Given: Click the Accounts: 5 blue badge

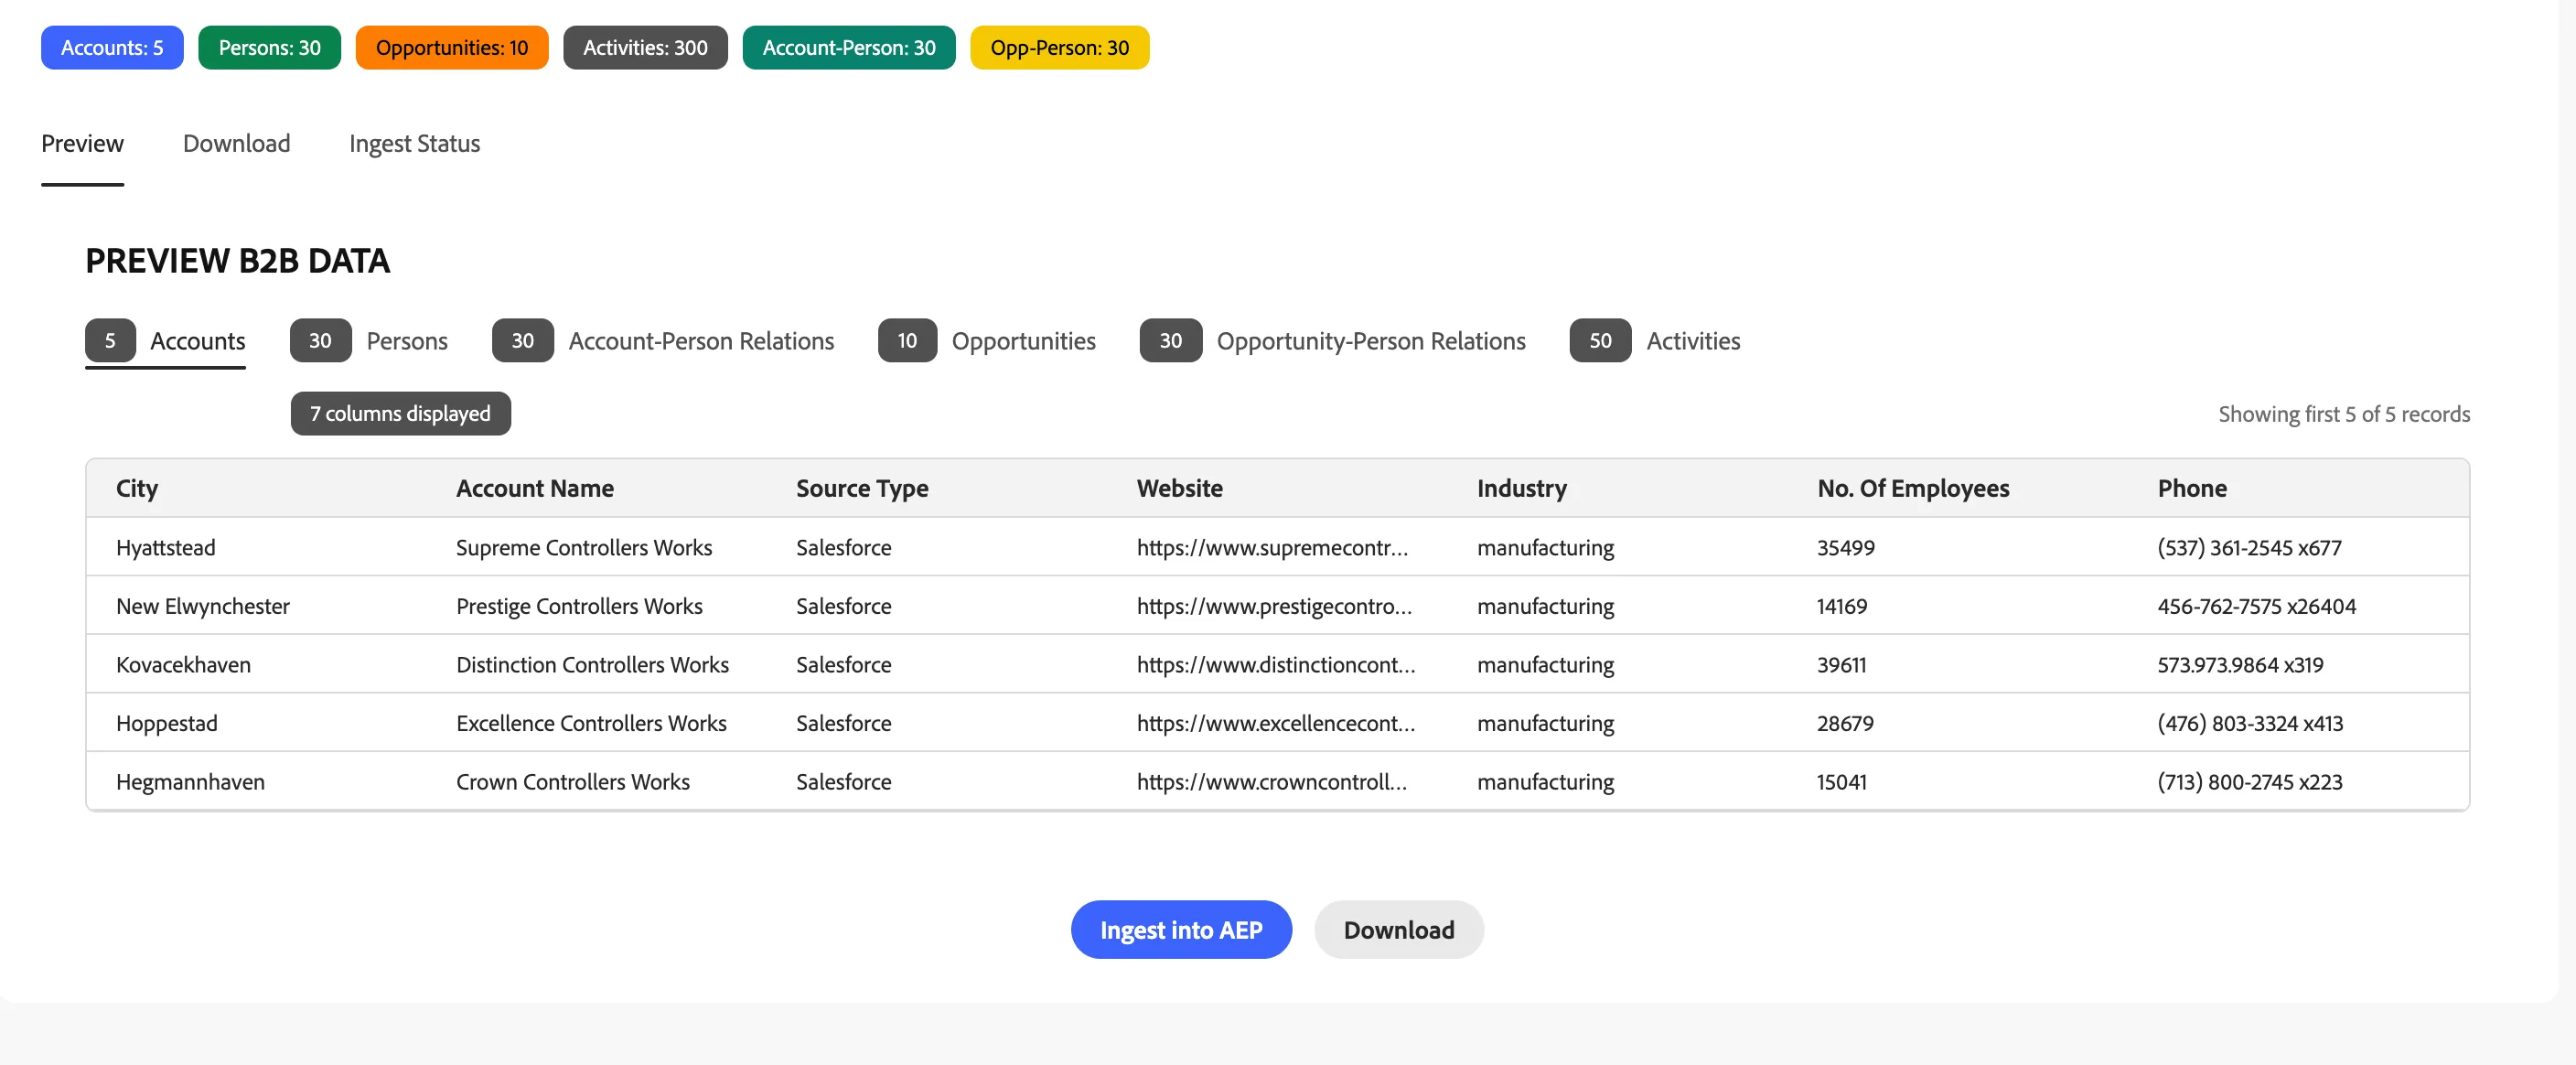Looking at the screenshot, I should click(112, 48).
